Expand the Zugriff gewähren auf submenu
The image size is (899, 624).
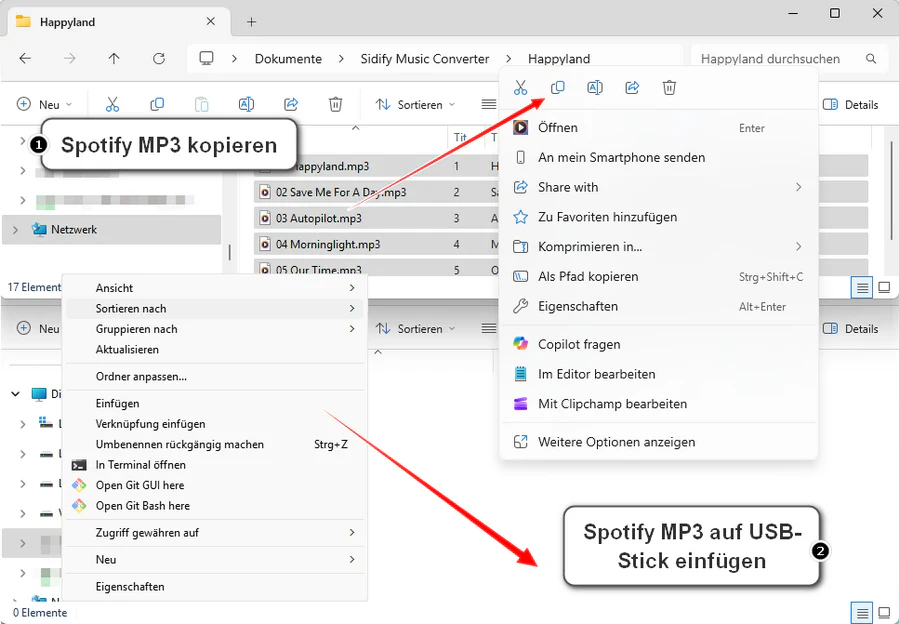tap(214, 533)
